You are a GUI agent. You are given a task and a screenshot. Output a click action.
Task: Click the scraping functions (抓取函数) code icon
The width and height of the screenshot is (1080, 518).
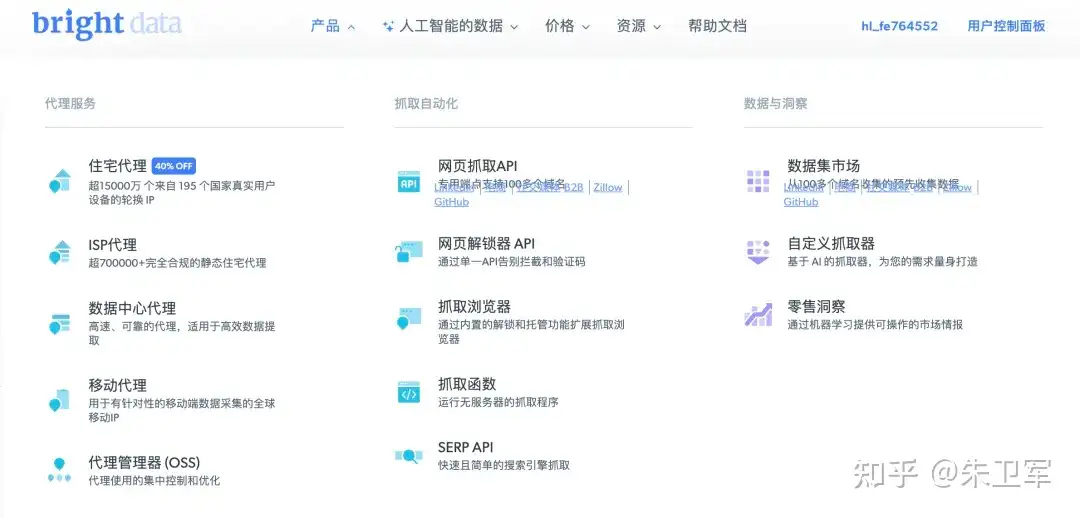(x=408, y=392)
